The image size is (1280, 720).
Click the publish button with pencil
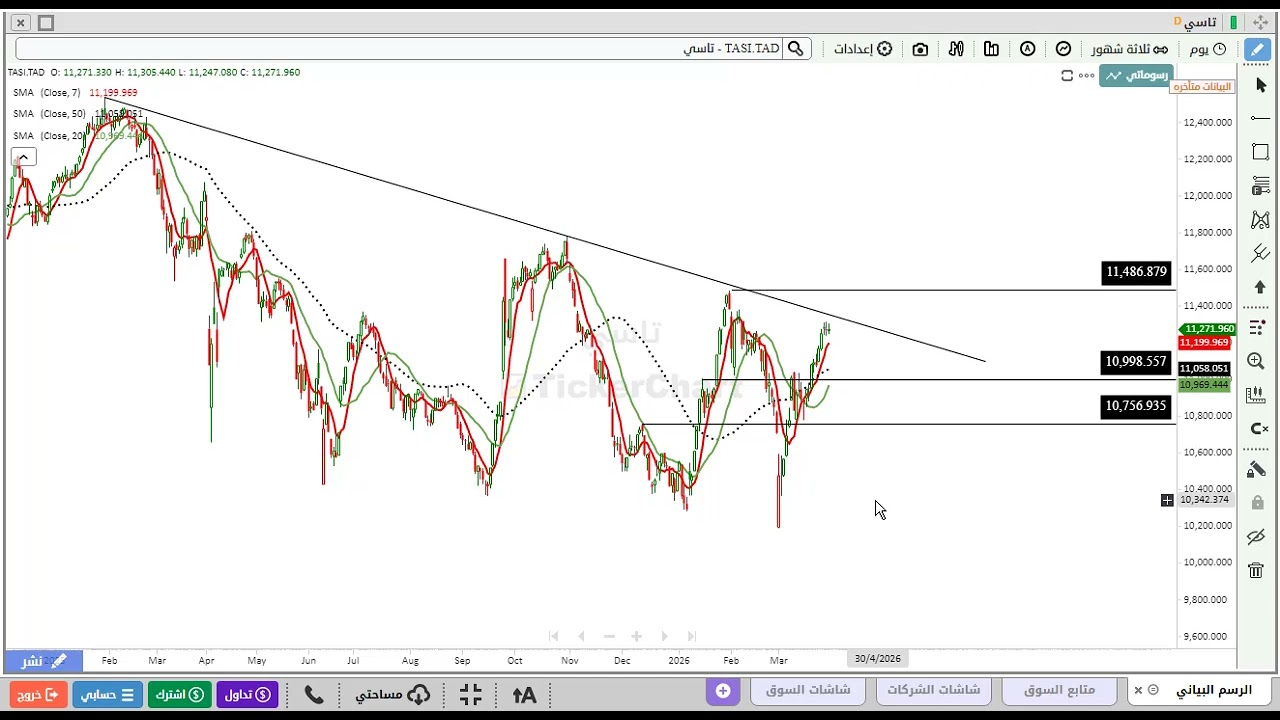point(44,660)
